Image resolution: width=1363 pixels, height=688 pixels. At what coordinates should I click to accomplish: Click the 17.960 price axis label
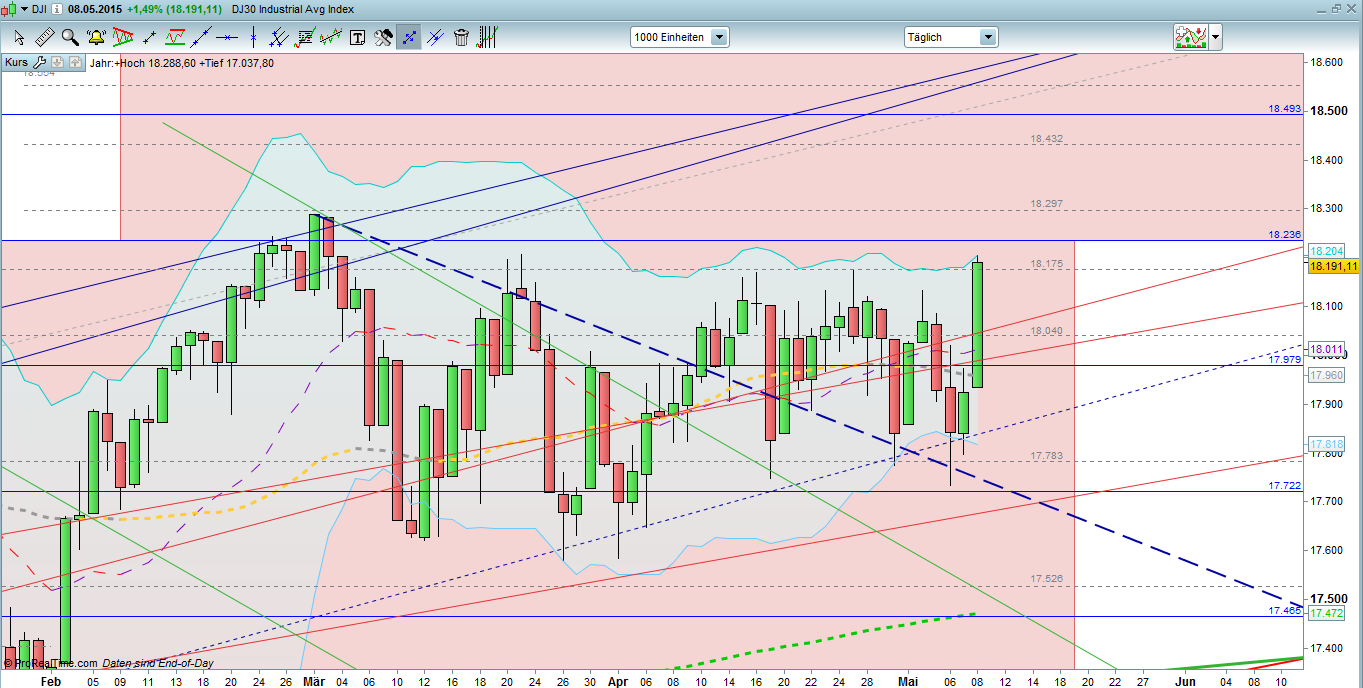1326,374
